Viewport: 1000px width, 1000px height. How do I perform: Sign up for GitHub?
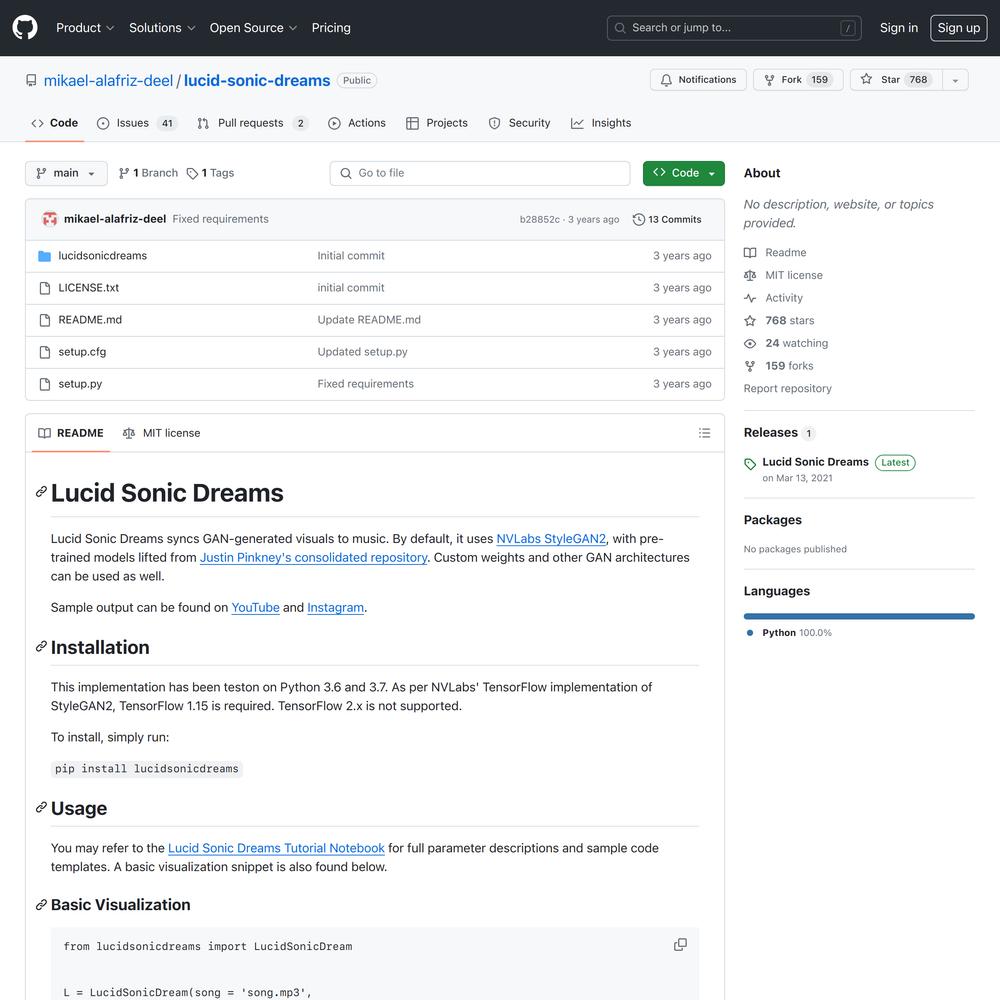point(959,28)
